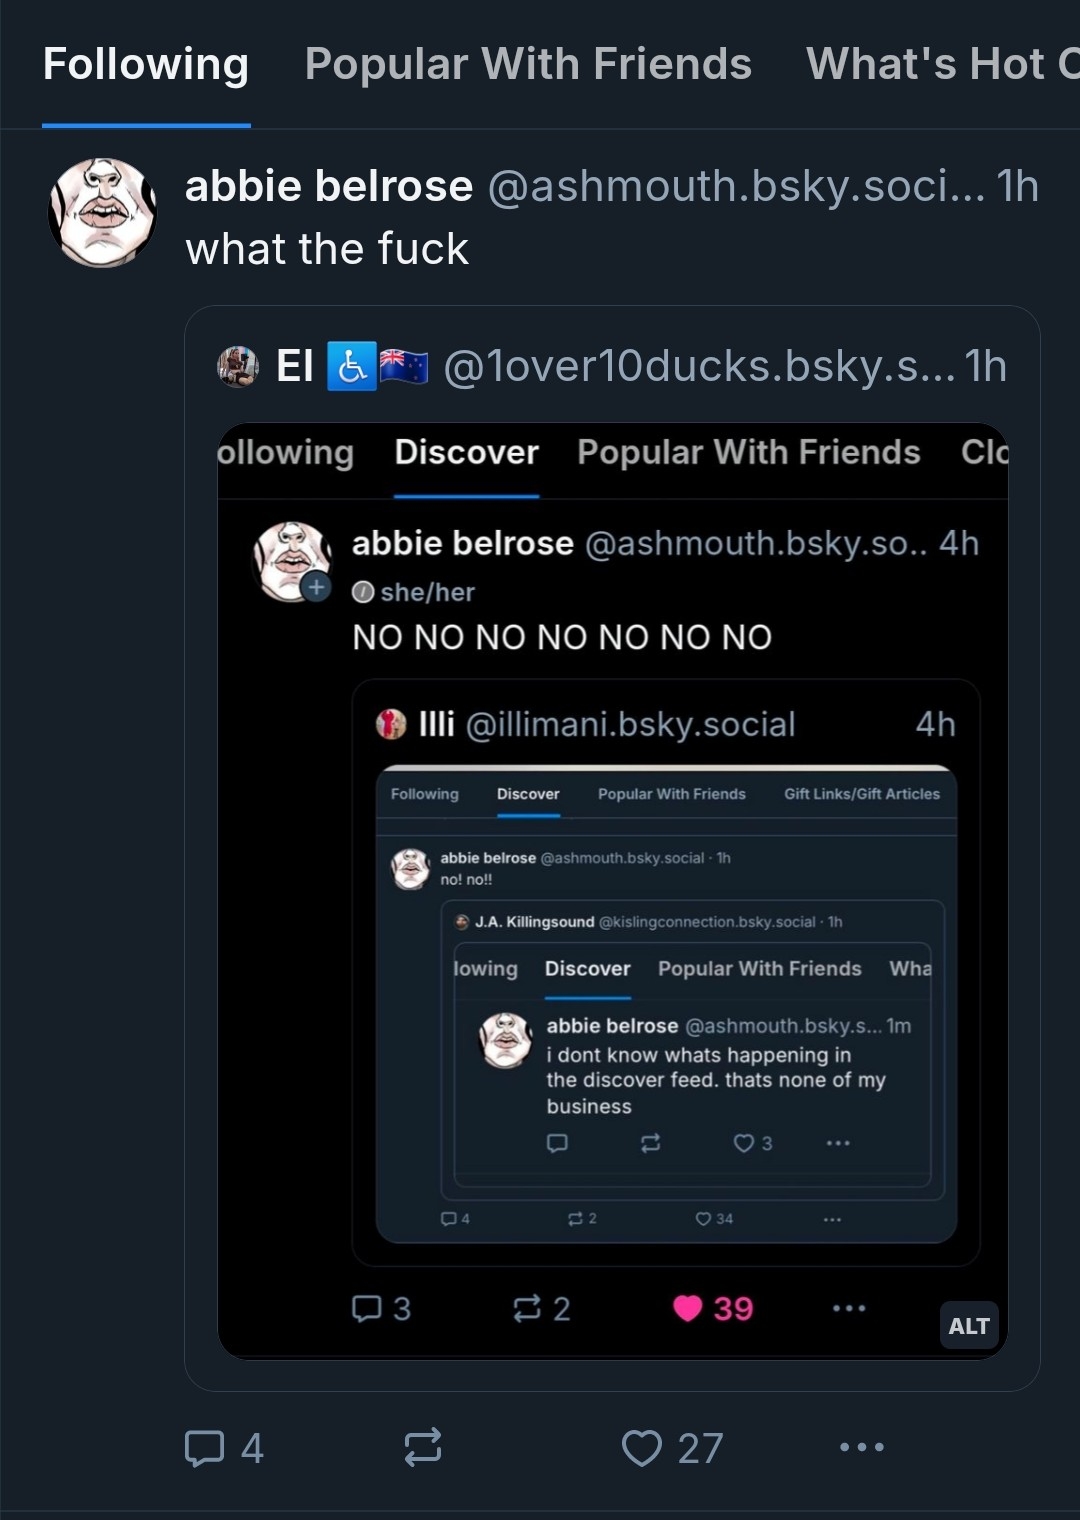
Task: Tap the small heart showing 34 likes
Action: 704,1218
